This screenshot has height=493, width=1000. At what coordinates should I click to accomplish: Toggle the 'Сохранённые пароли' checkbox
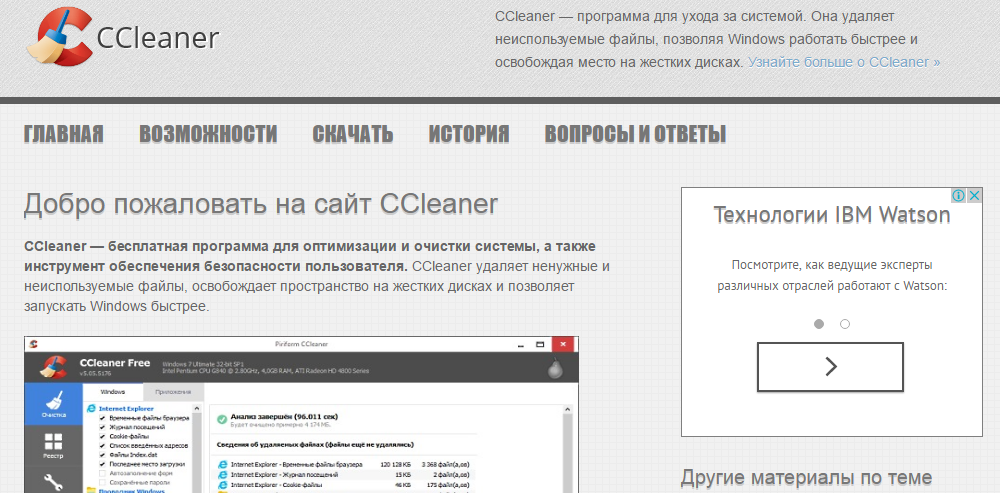102,482
